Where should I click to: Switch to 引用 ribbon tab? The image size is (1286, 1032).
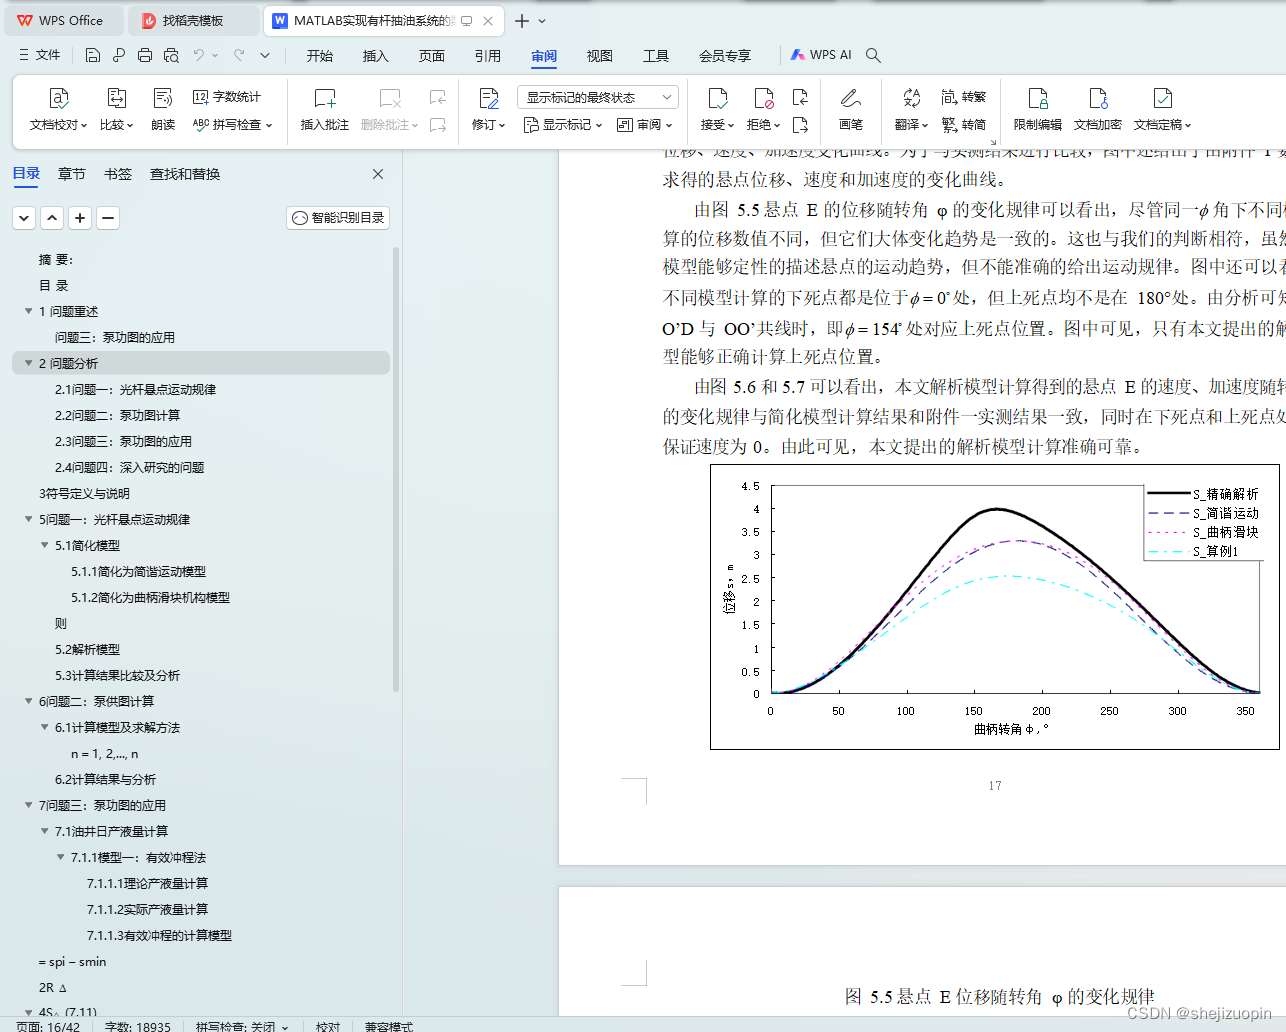[x=488, y=56]
